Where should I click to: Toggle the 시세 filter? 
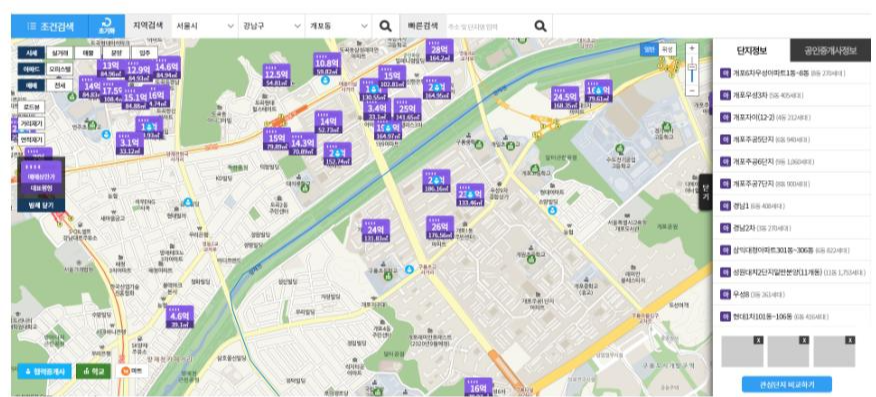[31, 53]
